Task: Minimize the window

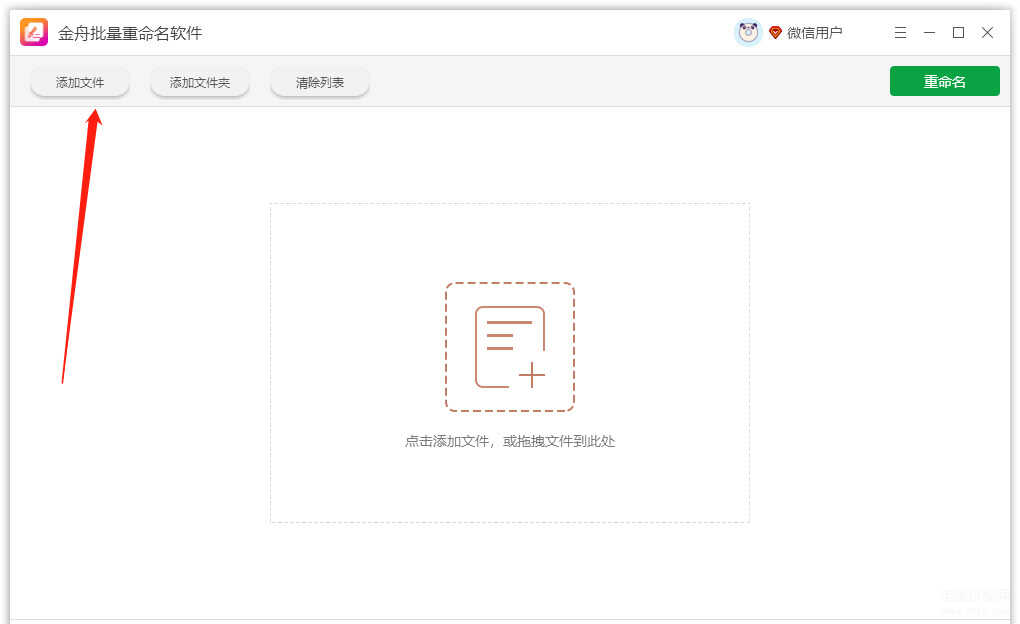Action: (x=930, y=33)
